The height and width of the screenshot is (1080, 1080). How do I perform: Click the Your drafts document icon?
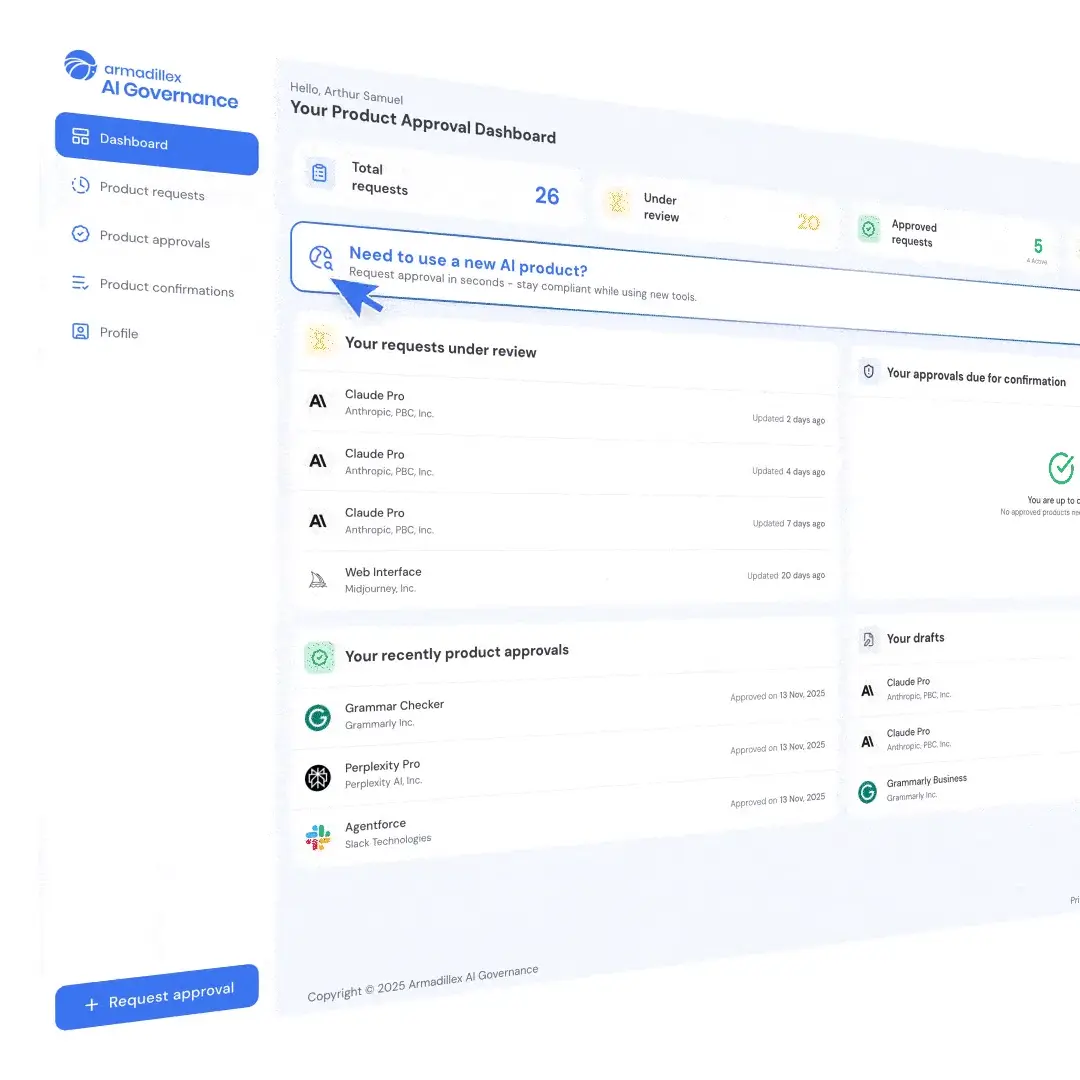pyautogui.click(x=869, y=640)
